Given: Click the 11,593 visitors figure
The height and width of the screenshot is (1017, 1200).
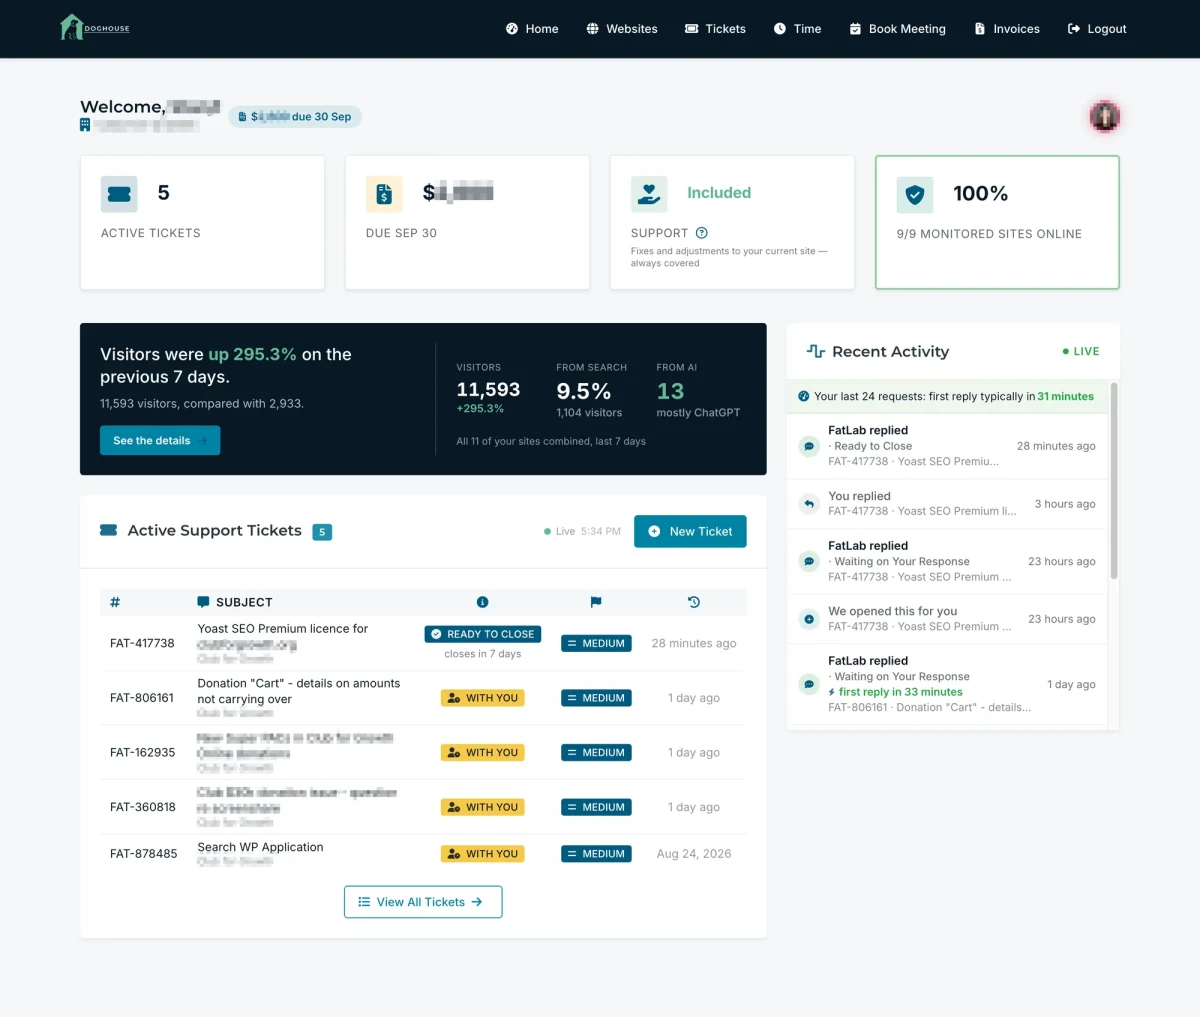Looking at the screenshot, I should (x=488, y=390).
